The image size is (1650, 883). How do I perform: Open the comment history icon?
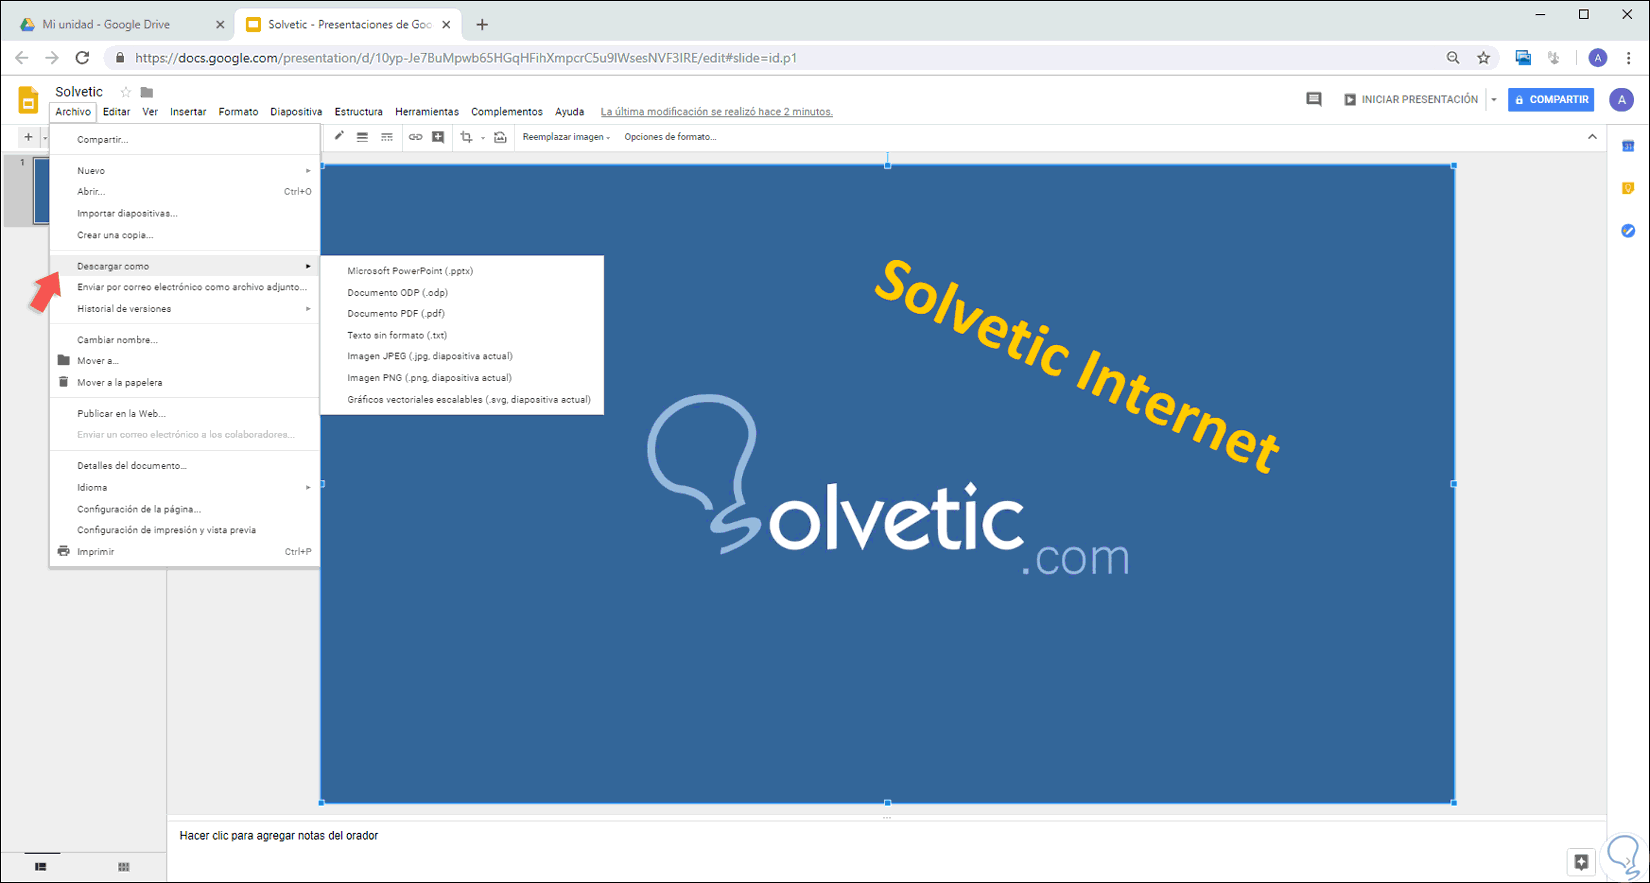1314,99
